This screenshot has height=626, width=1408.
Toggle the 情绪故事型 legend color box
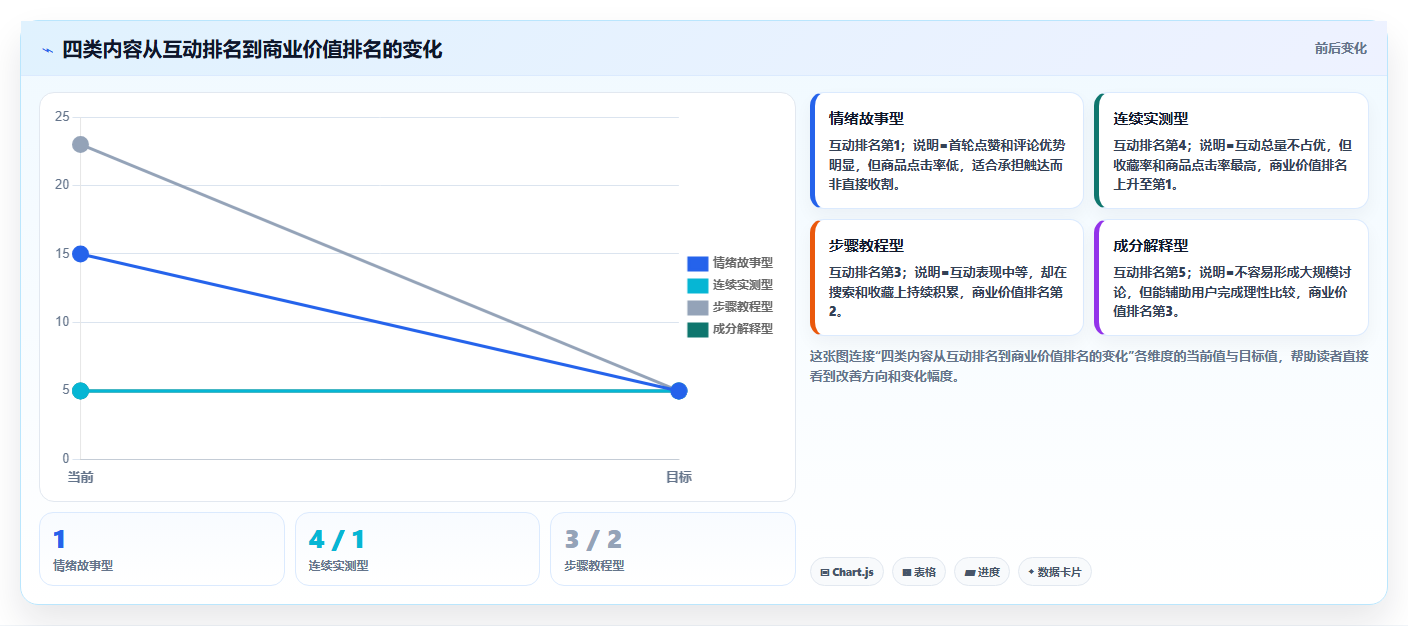697,263
